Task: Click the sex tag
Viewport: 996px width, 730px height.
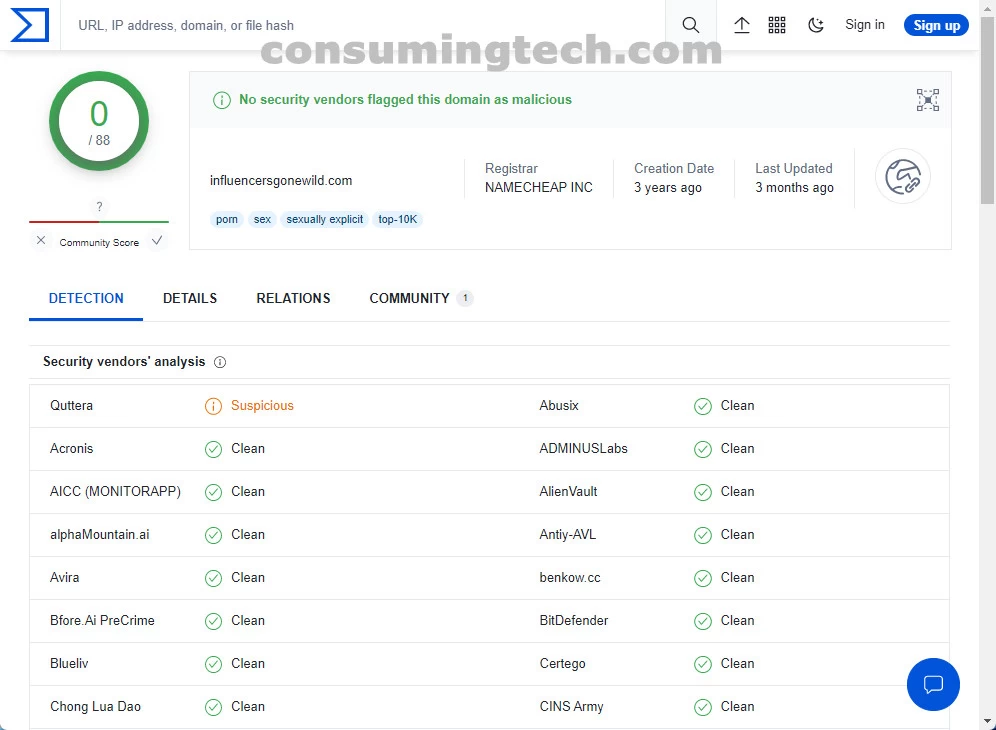Action: (262, 219)
